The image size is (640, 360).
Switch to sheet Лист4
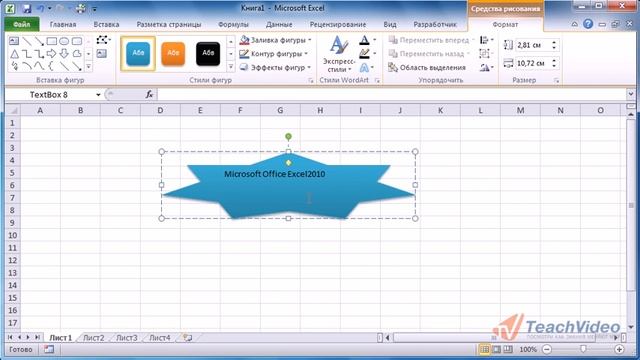point(160,338)
